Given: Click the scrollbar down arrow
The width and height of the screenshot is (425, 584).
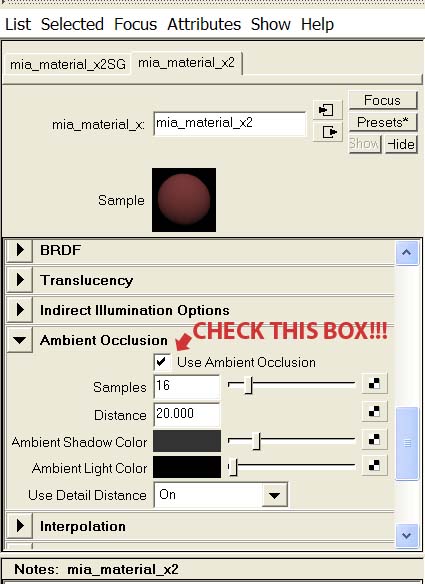Looking at the screenshot, I should (x=406, y=536).
